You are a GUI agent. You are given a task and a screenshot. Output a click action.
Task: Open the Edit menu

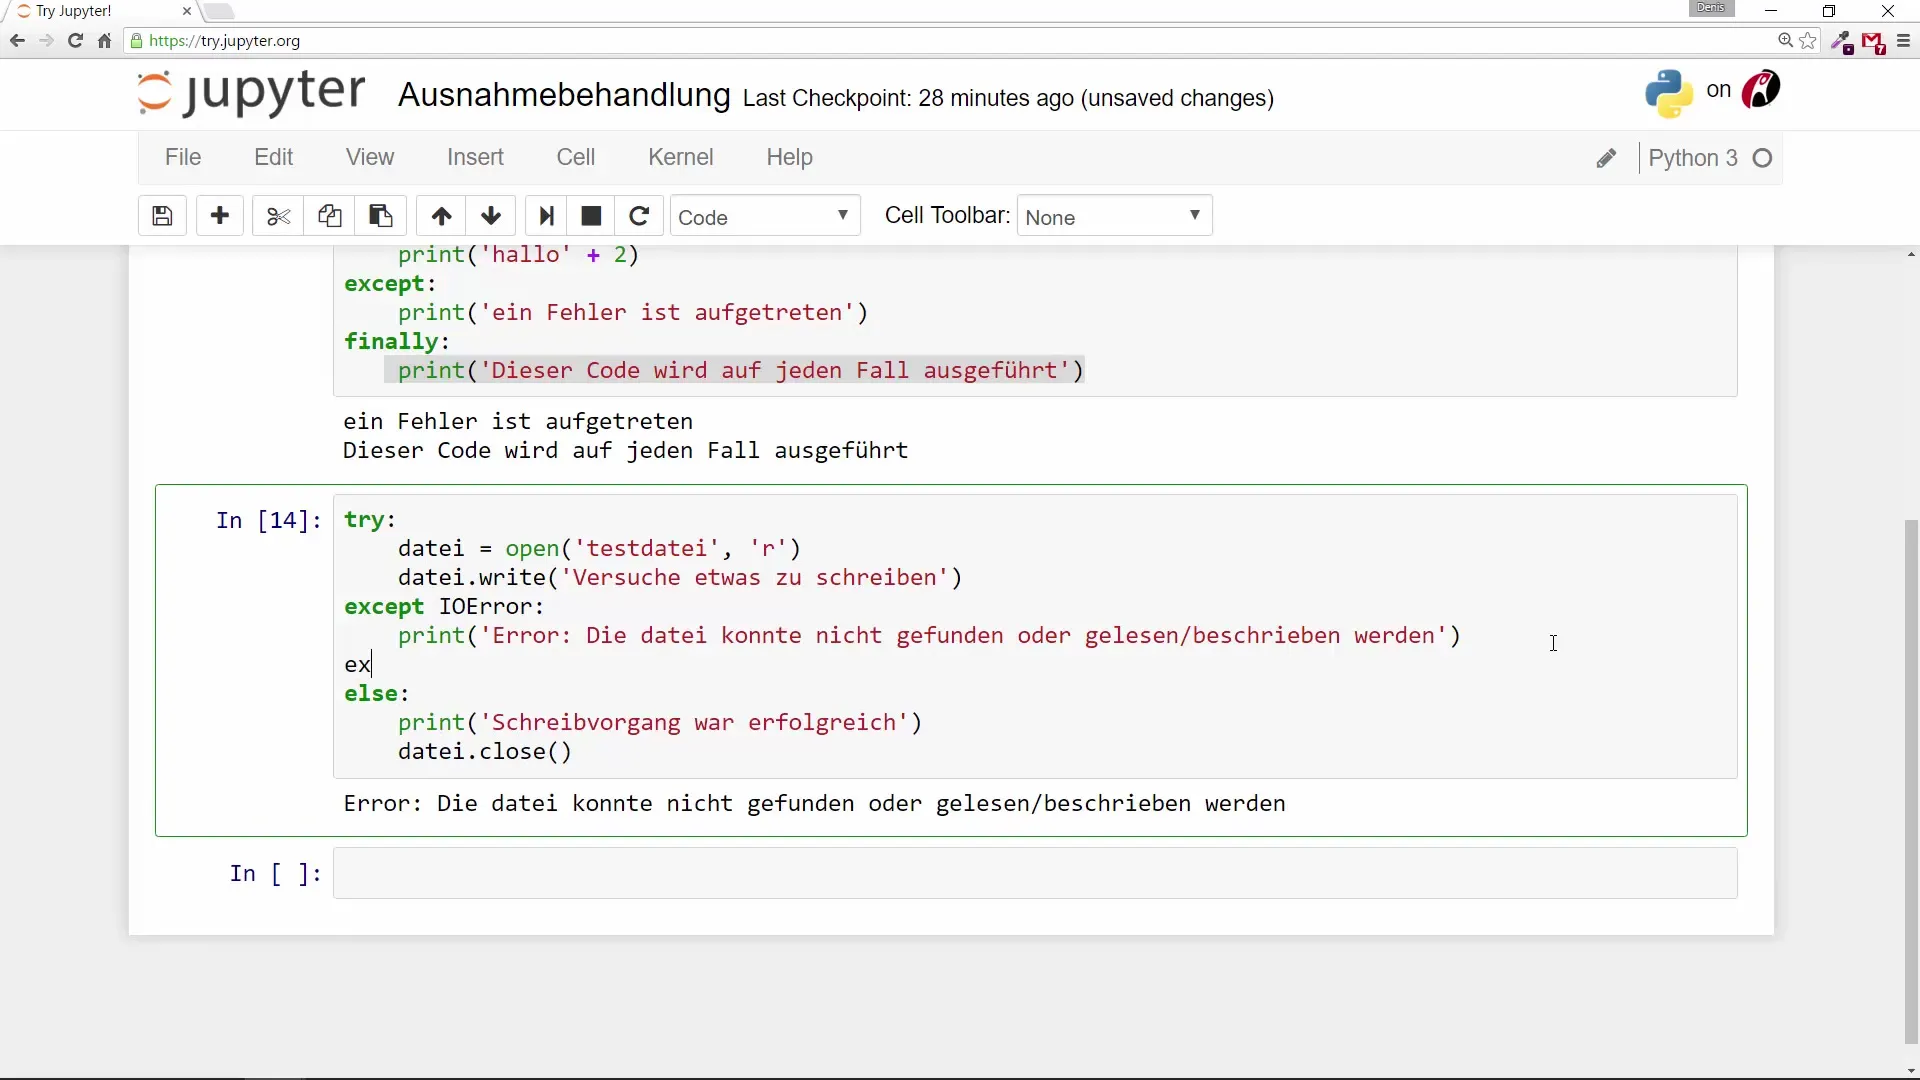273,157
